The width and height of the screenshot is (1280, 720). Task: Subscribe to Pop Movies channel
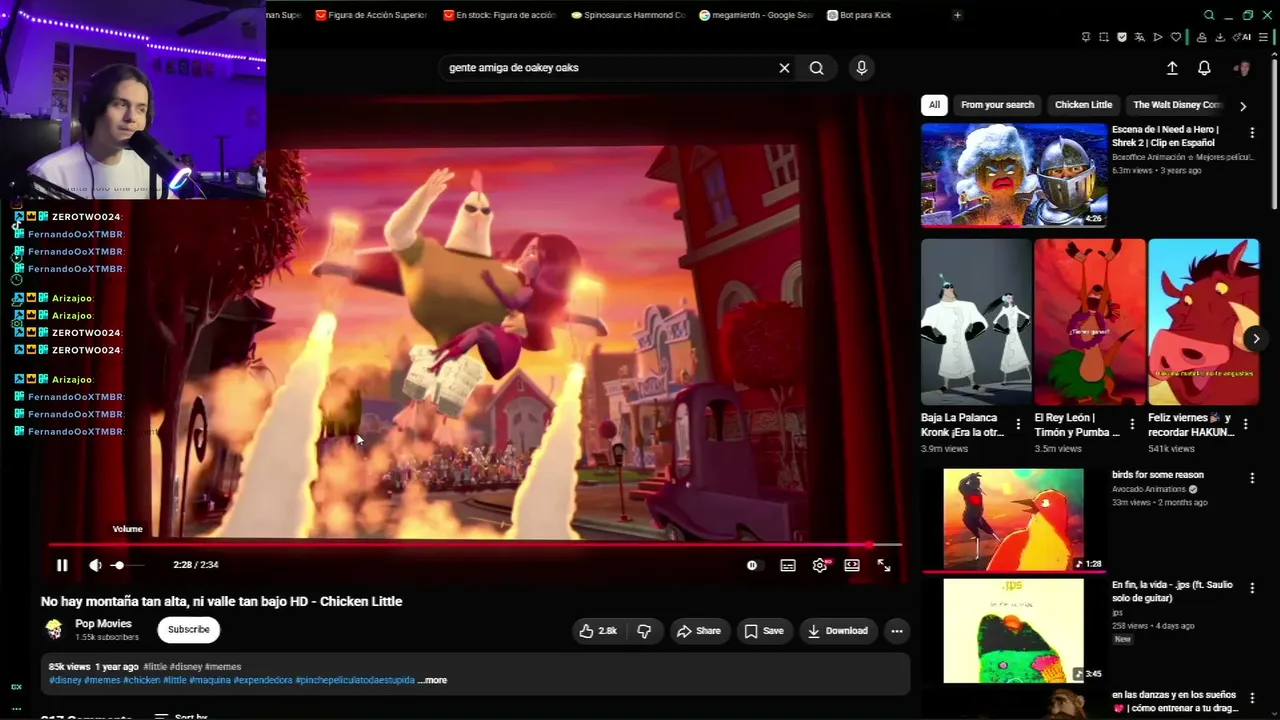(x=189, y=630)
